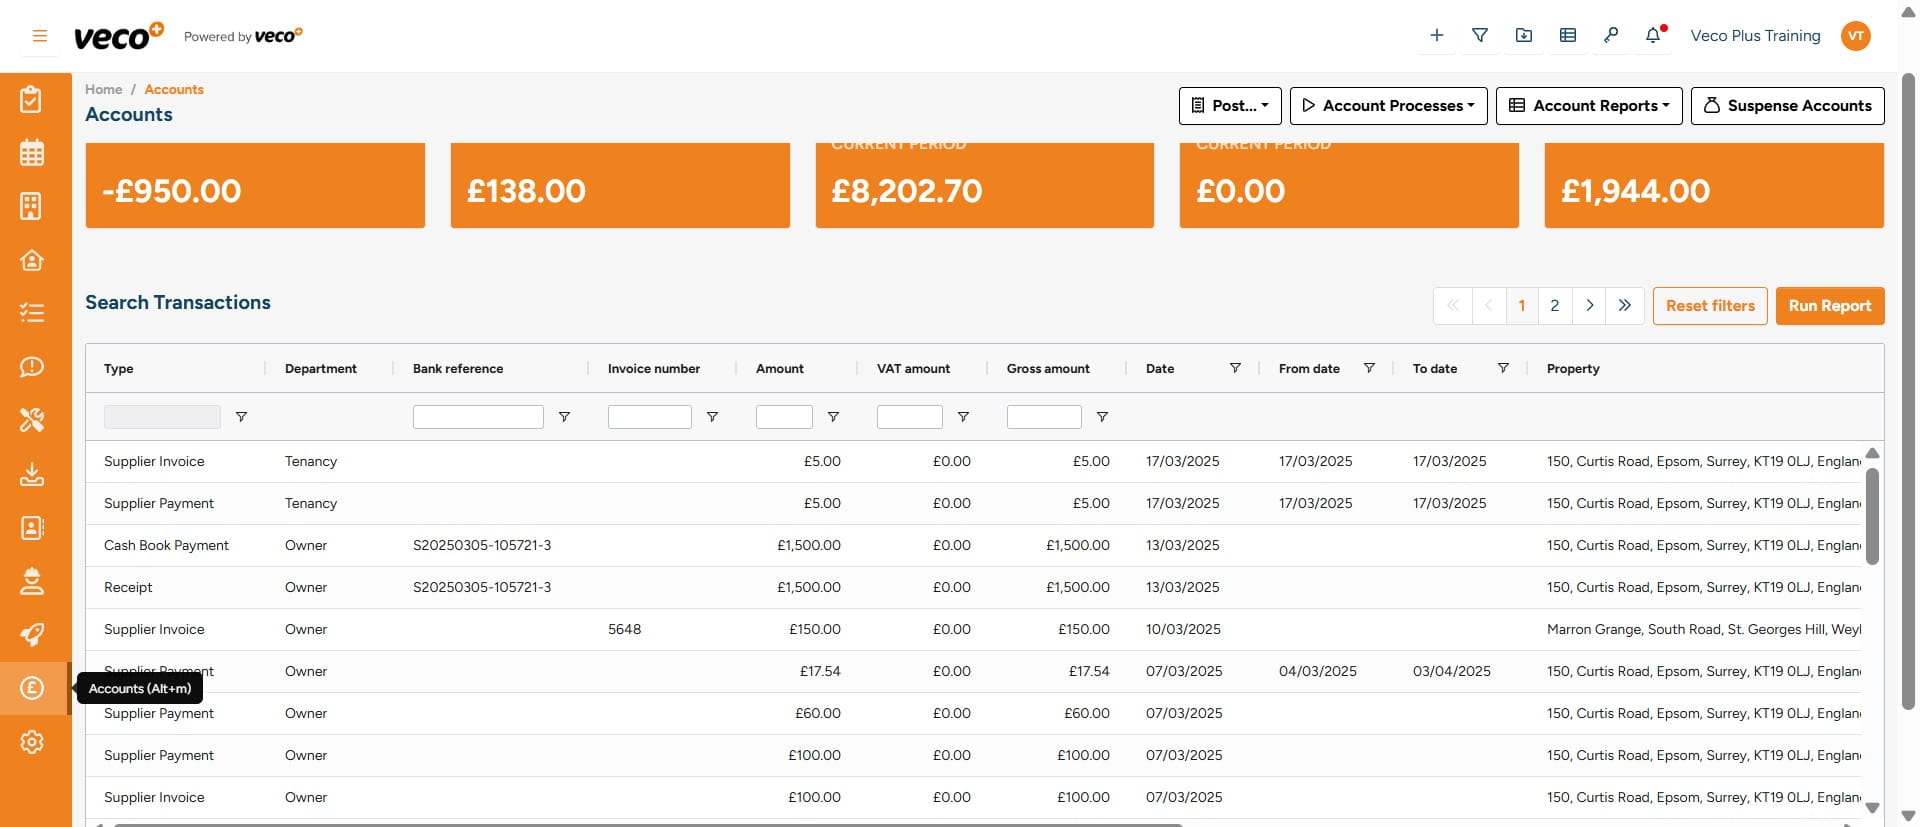Open the header funnel filter icon
The image size is (1920, 827).
(x=1480, y=36)
